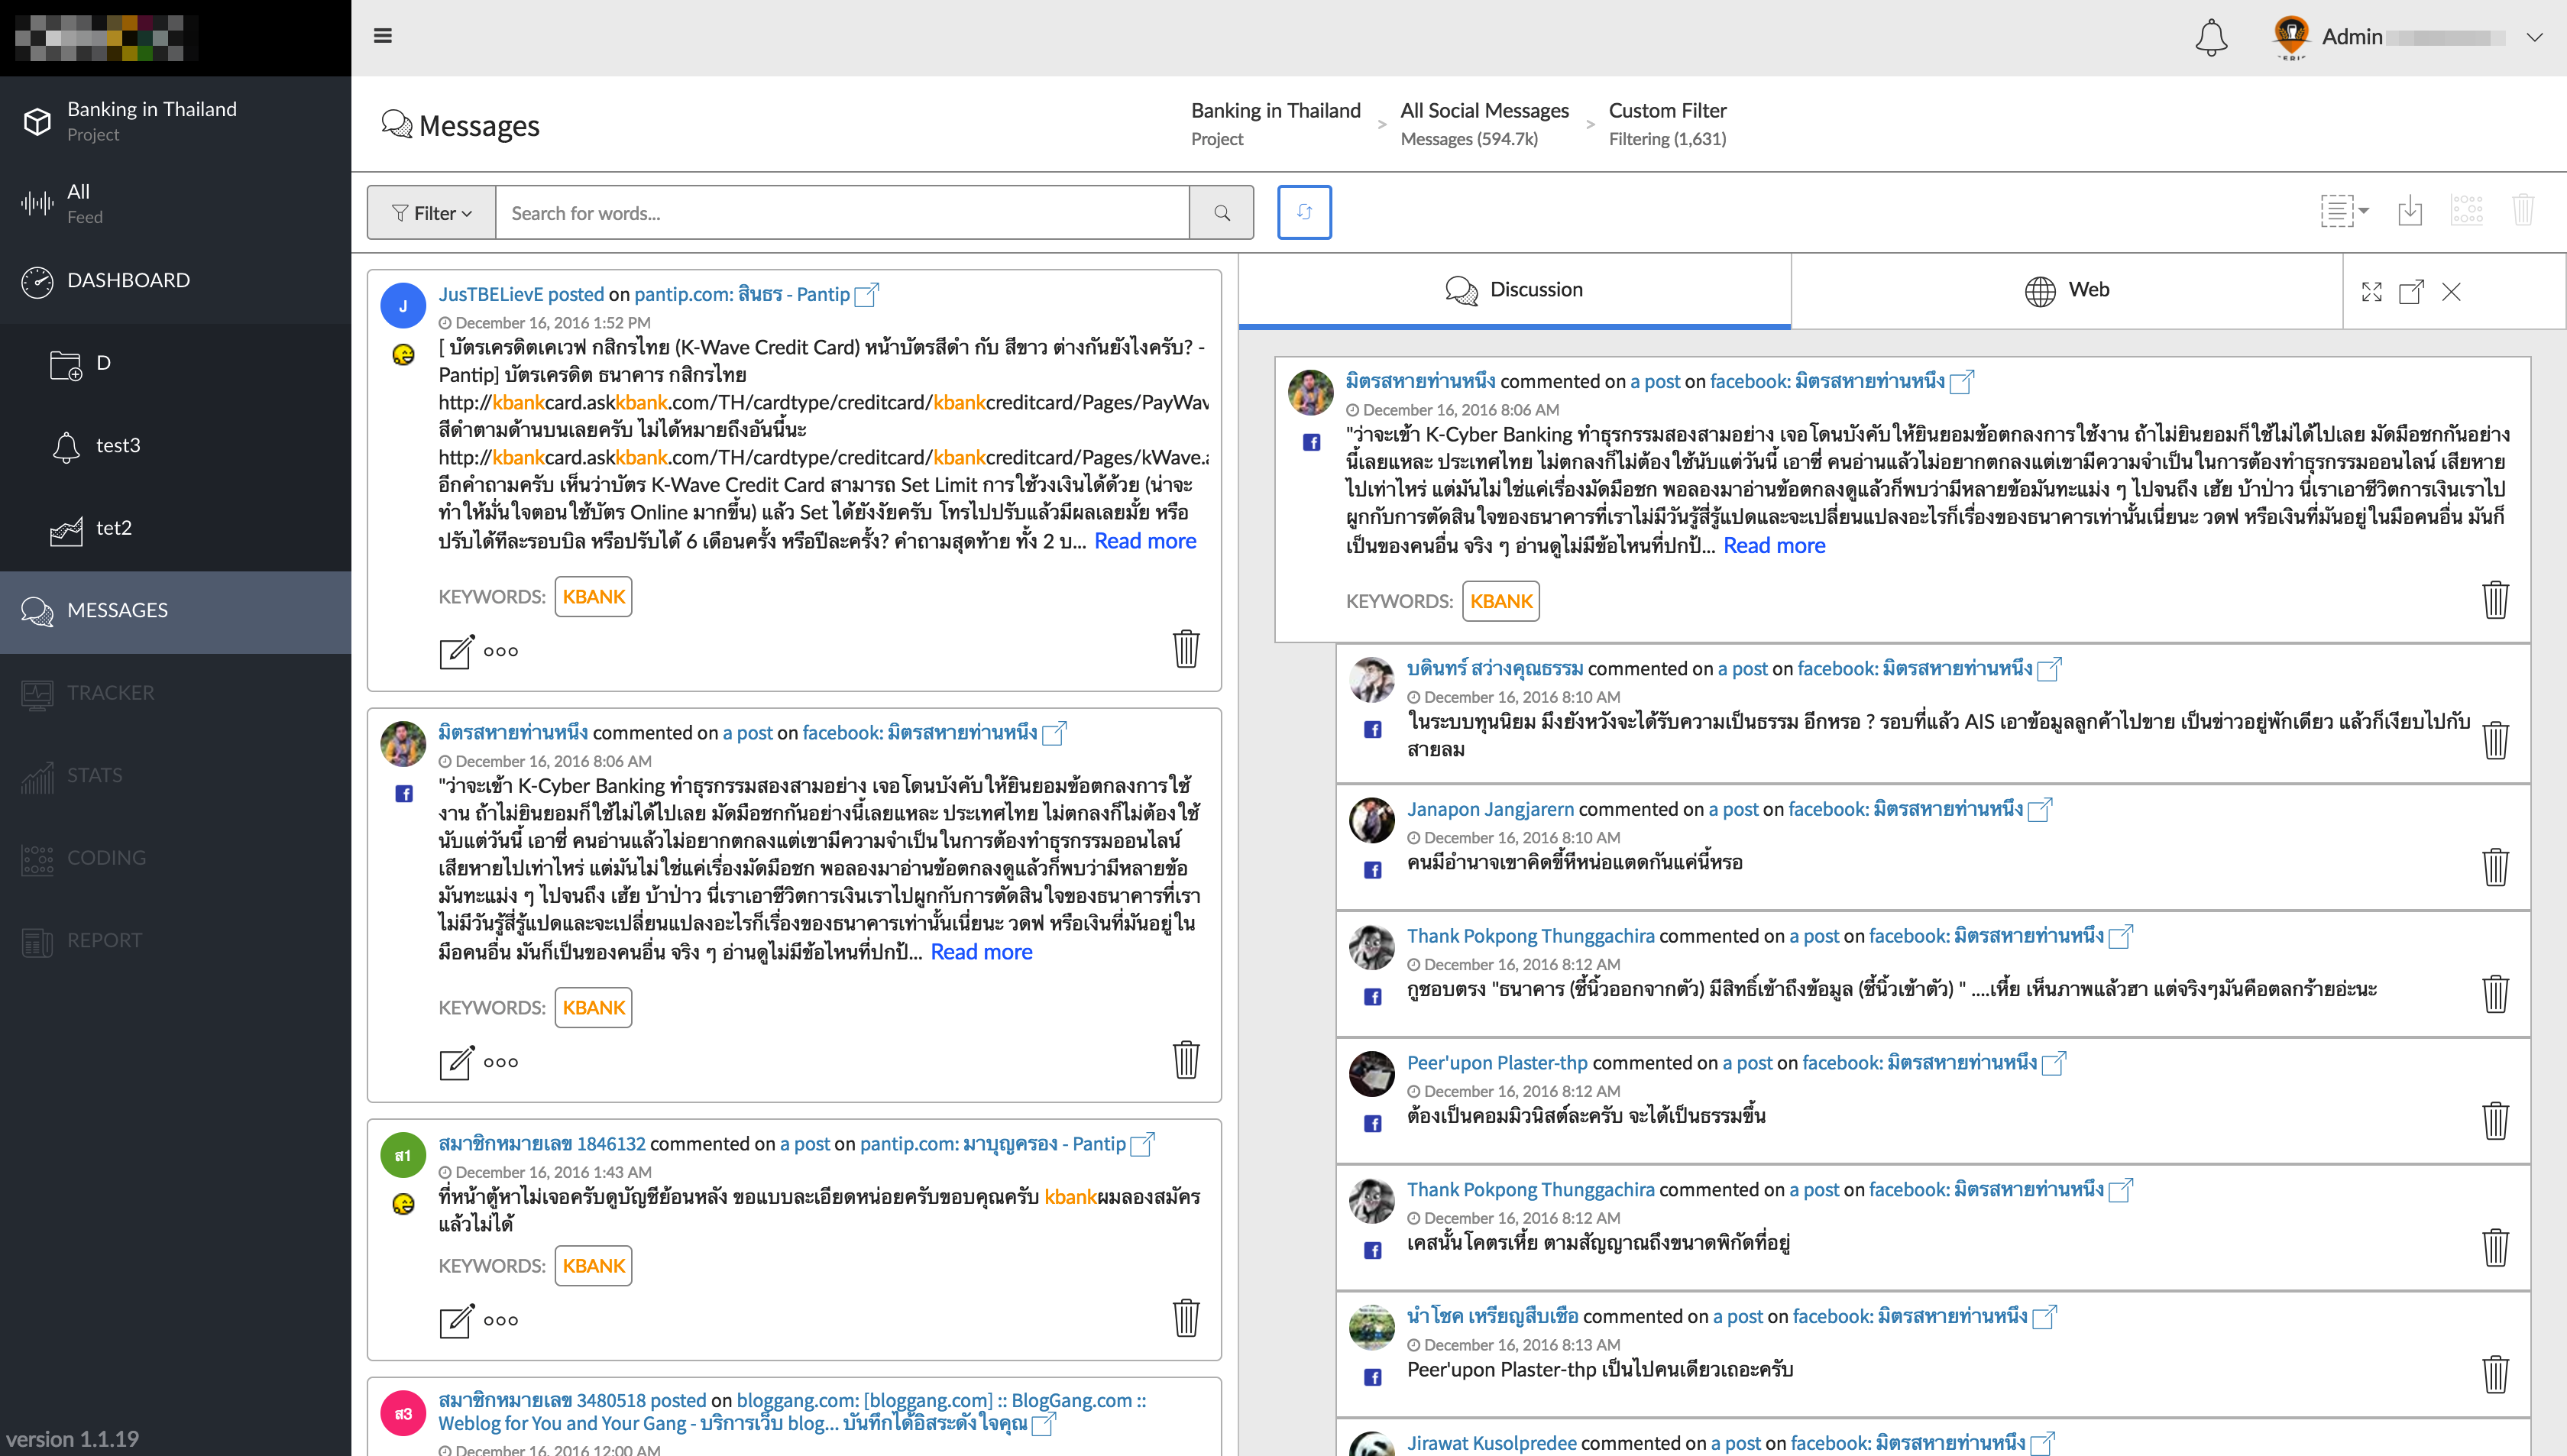The width and height of the screenshot is (2567, 1456).
Task: Open more options on สมาชิกหมายเลข 1846132 comment
Action: pyautogui.click(x=500, y=1320)
